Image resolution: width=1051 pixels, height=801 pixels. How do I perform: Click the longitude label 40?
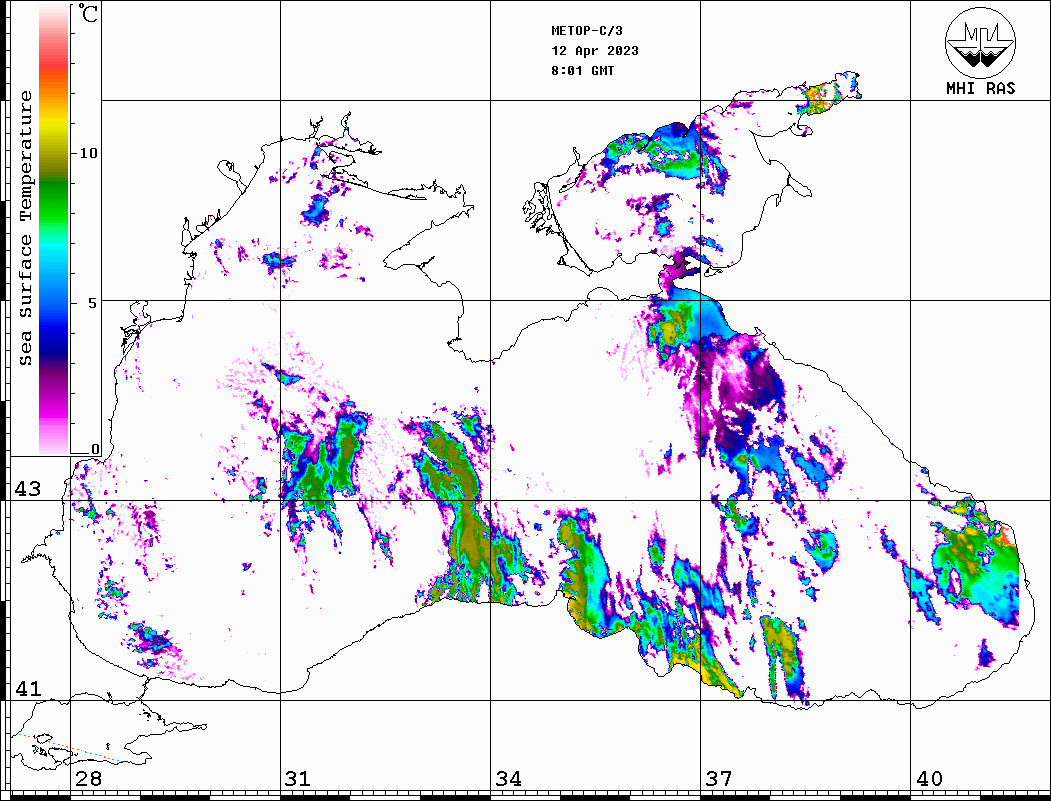(x=929, y=779)
